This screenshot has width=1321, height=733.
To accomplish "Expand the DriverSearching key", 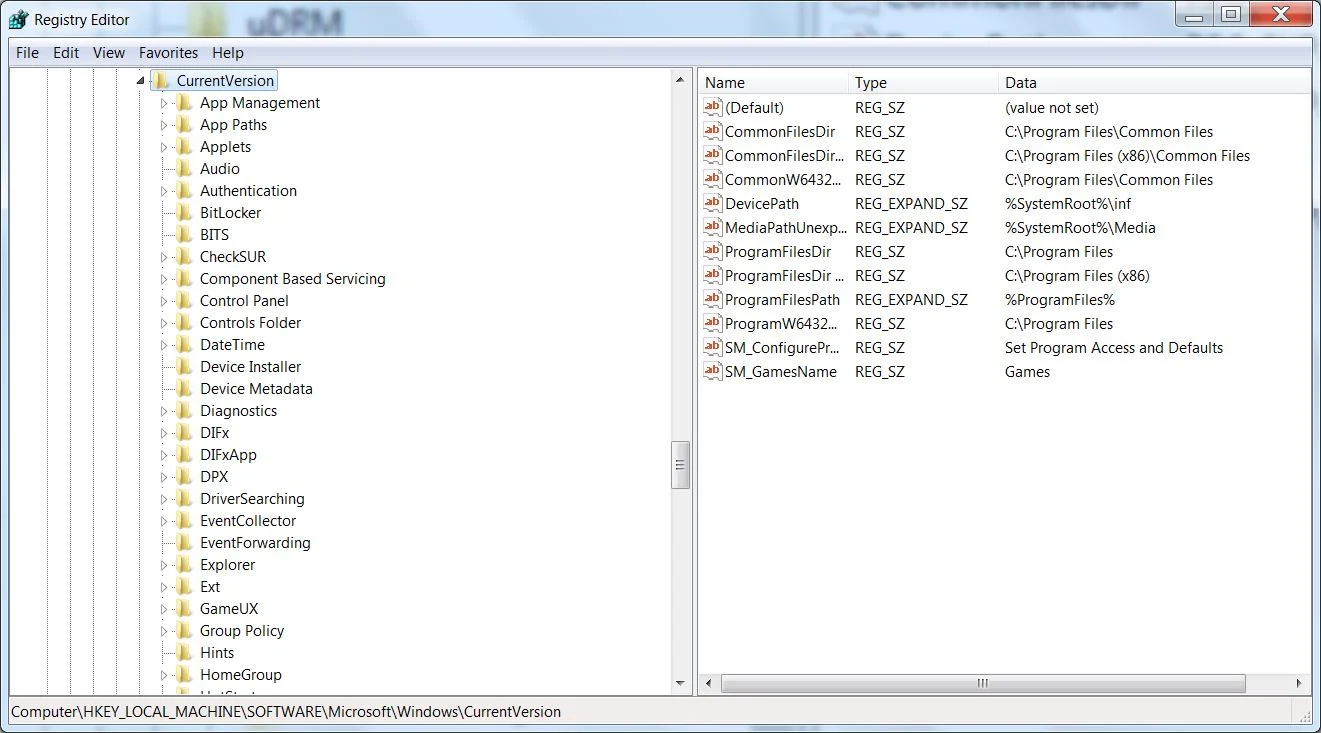I will tap(164, 499).
